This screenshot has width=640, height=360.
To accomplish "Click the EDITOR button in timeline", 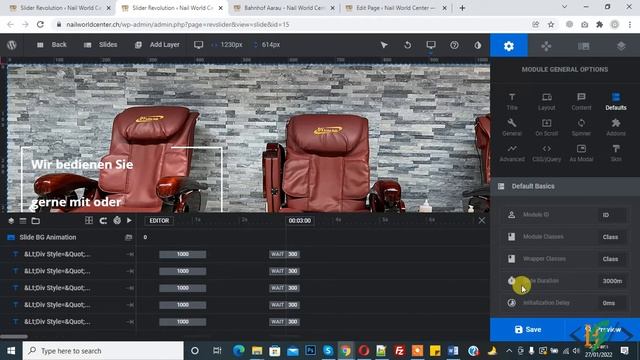I will coord(159,220).
